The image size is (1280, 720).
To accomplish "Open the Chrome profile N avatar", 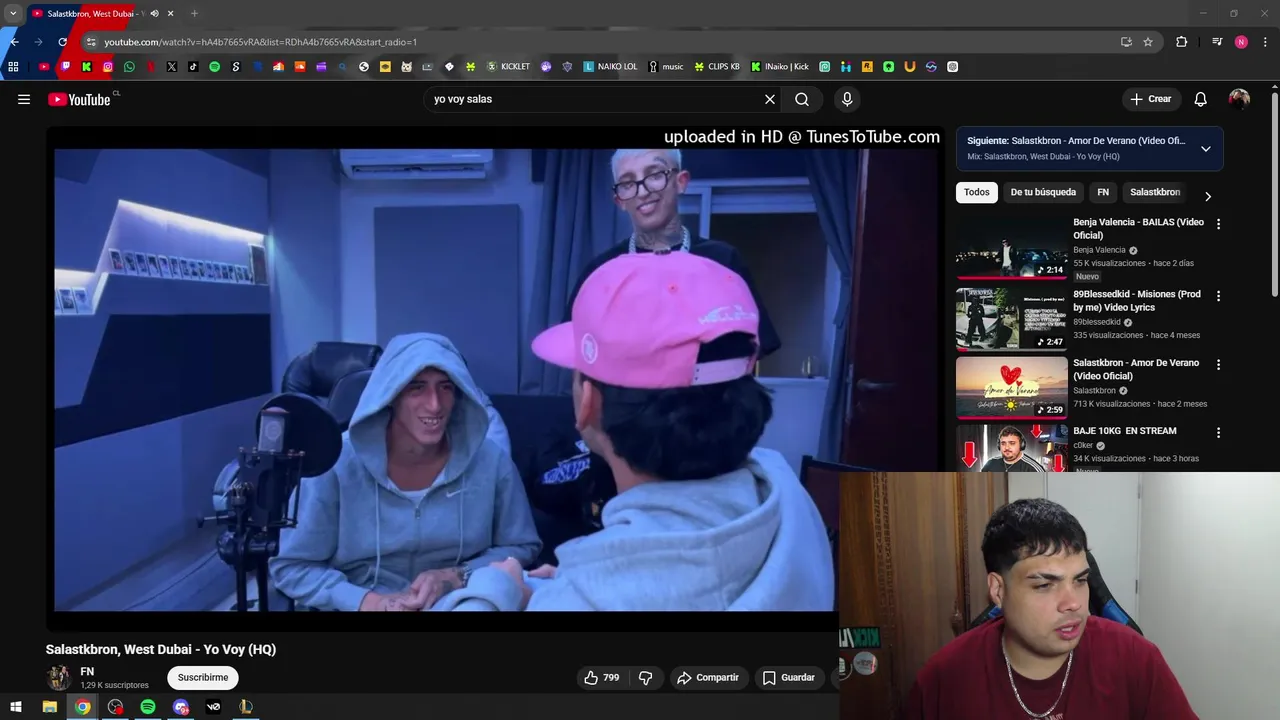I will click(x=1241, y=42).
